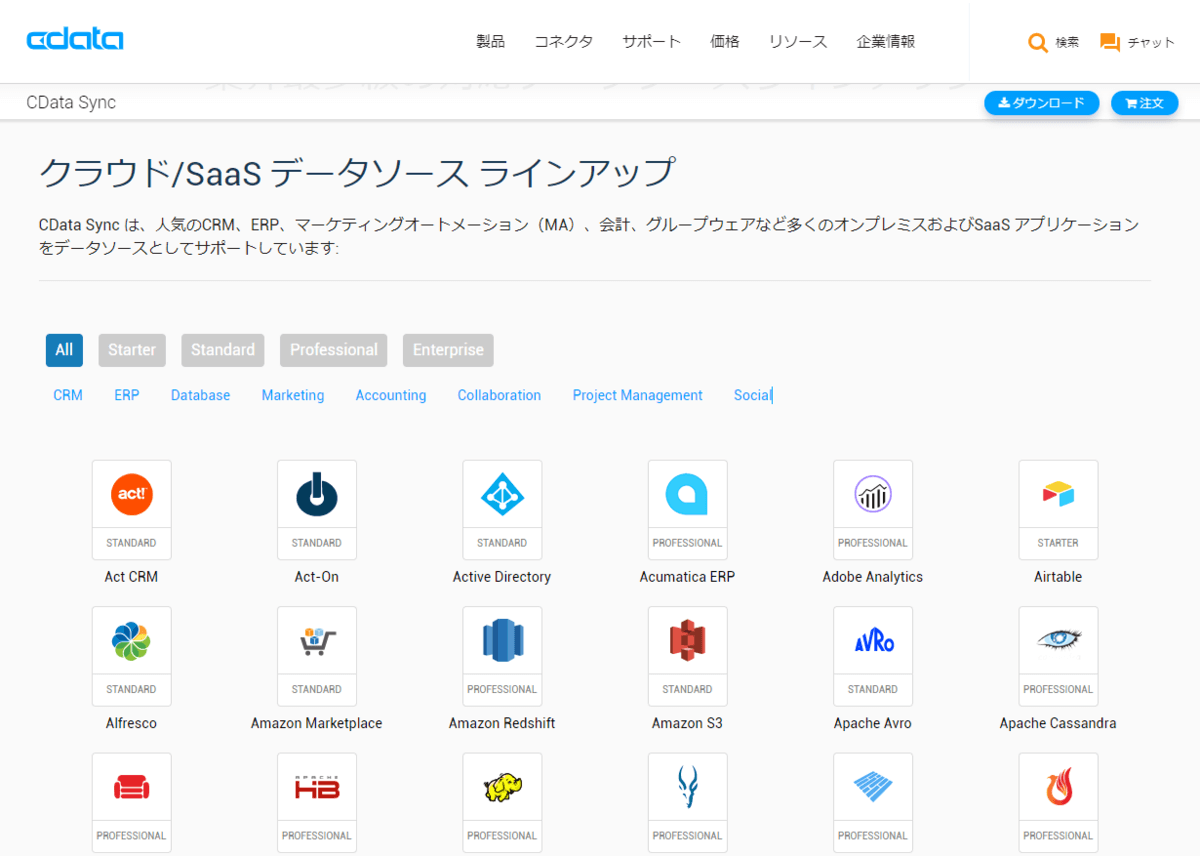The height and width of the screenshot is (856, 1200).
Task: Open the Apache HBase logo icon
Action: (x=317, y=788)
